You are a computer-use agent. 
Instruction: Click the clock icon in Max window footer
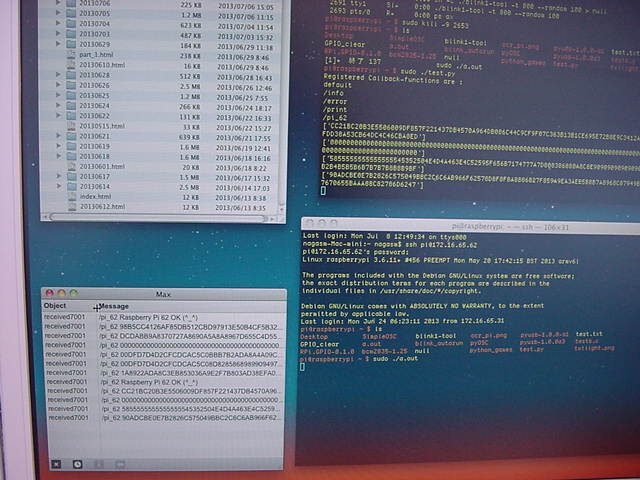click(77, 464)
